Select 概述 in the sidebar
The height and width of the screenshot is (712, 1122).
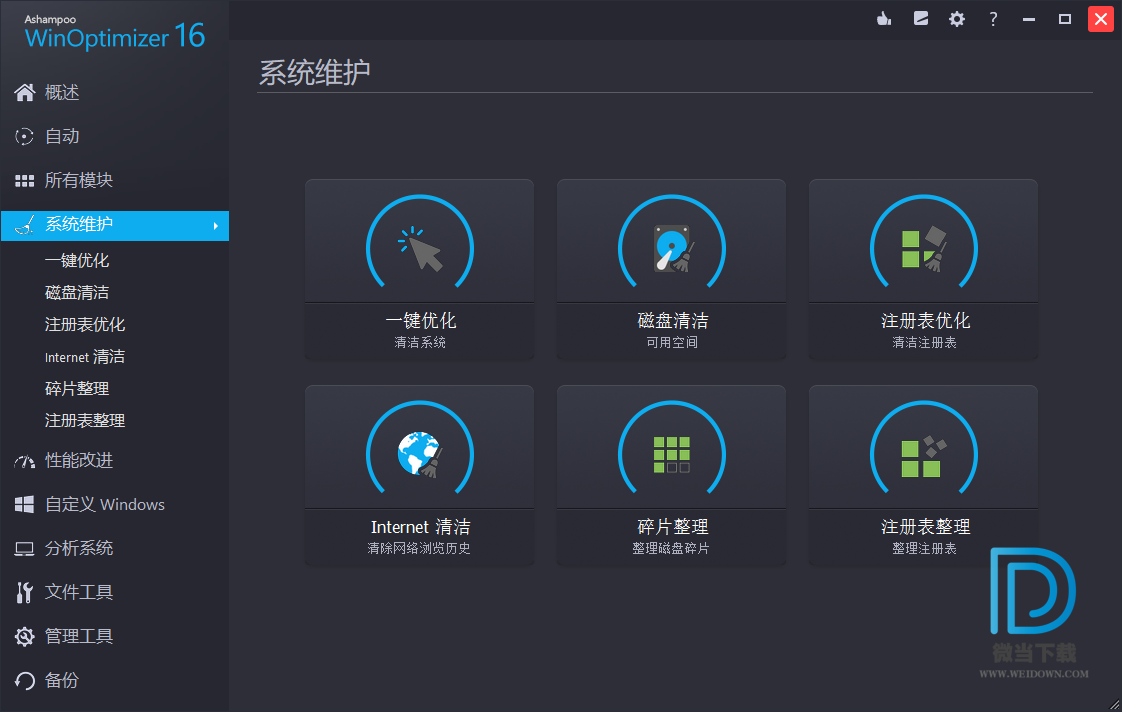pyautogui.click(x=62, y=92)
